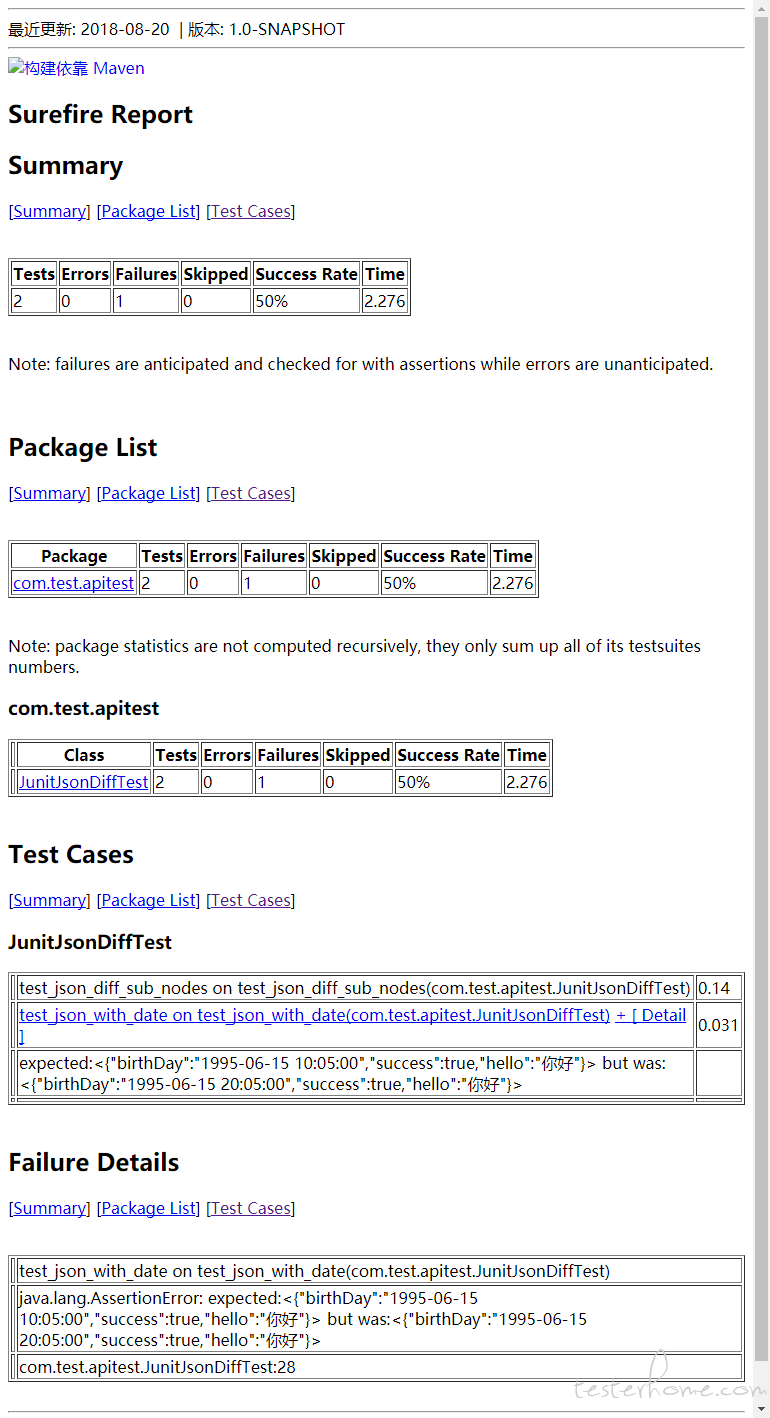
Task: Open Package List link under Test Cases heading
Action: 149,900
